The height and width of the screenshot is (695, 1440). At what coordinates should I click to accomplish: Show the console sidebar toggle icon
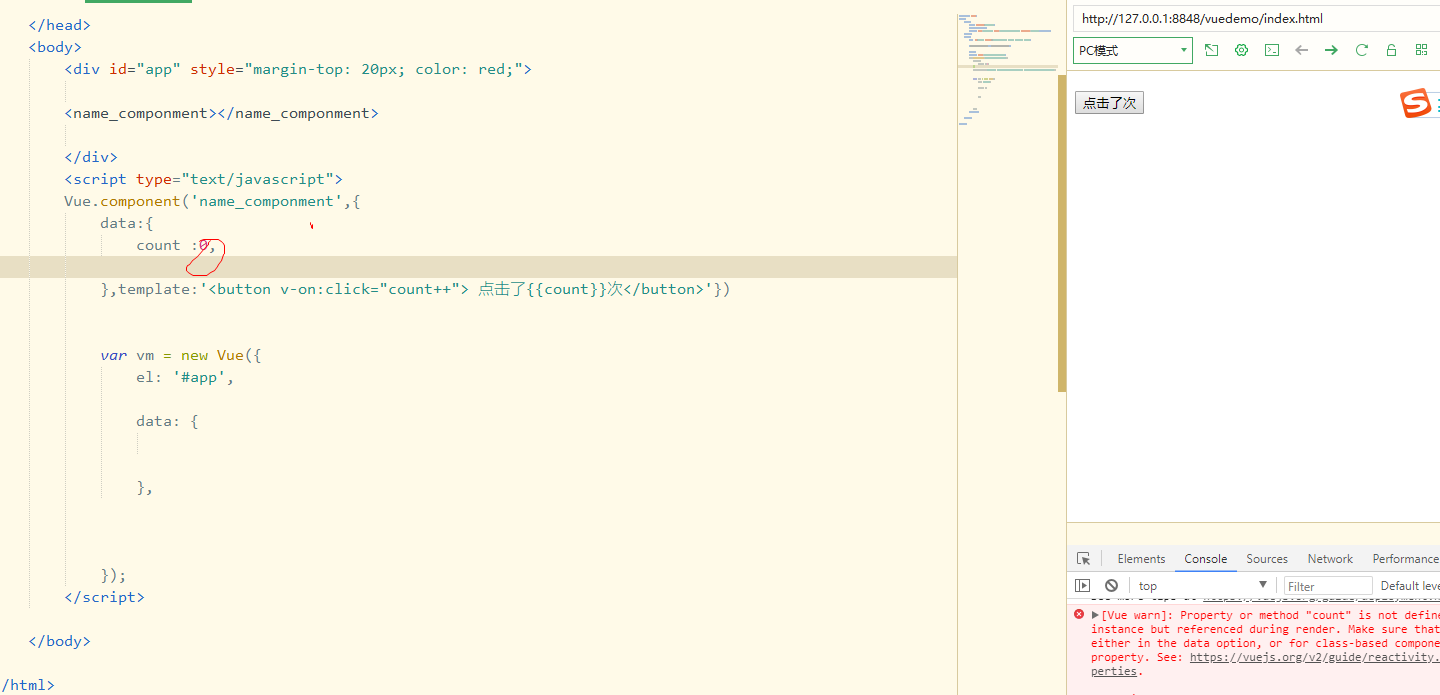(1083, 586)
